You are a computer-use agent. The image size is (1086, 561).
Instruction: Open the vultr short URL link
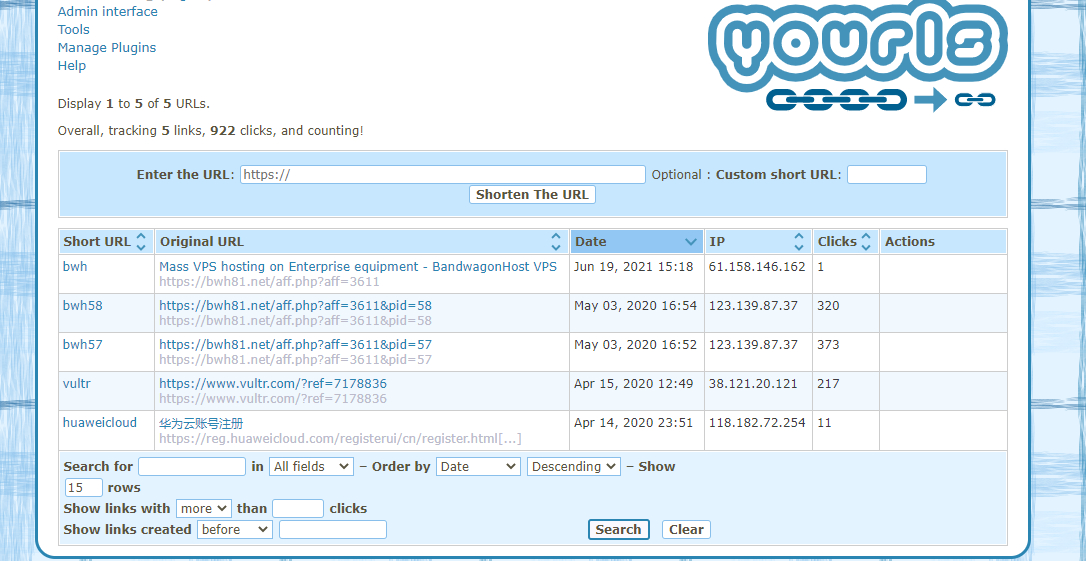coord(76,383)
